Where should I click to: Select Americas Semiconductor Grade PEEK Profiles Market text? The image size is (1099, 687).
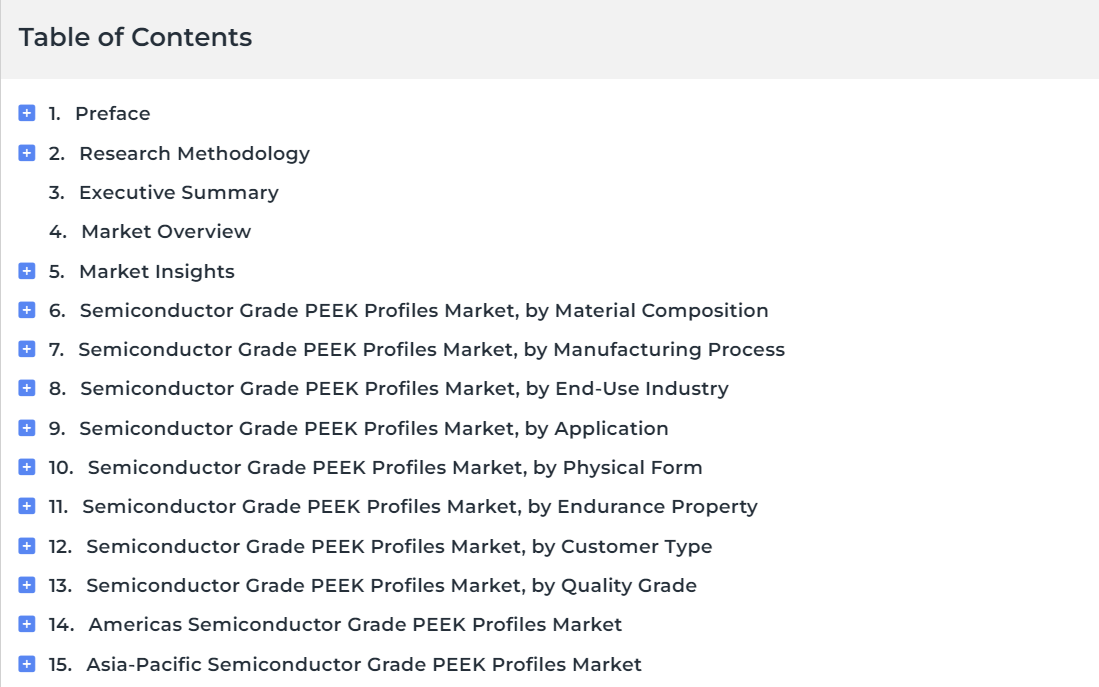pos(355,625)
